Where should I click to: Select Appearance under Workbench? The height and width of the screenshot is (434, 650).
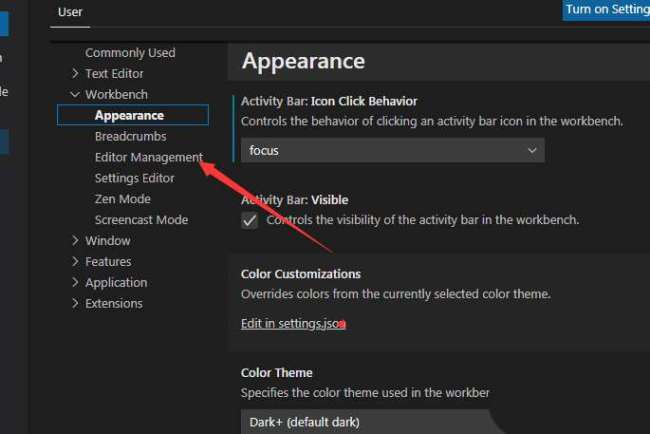coord(129,116)
